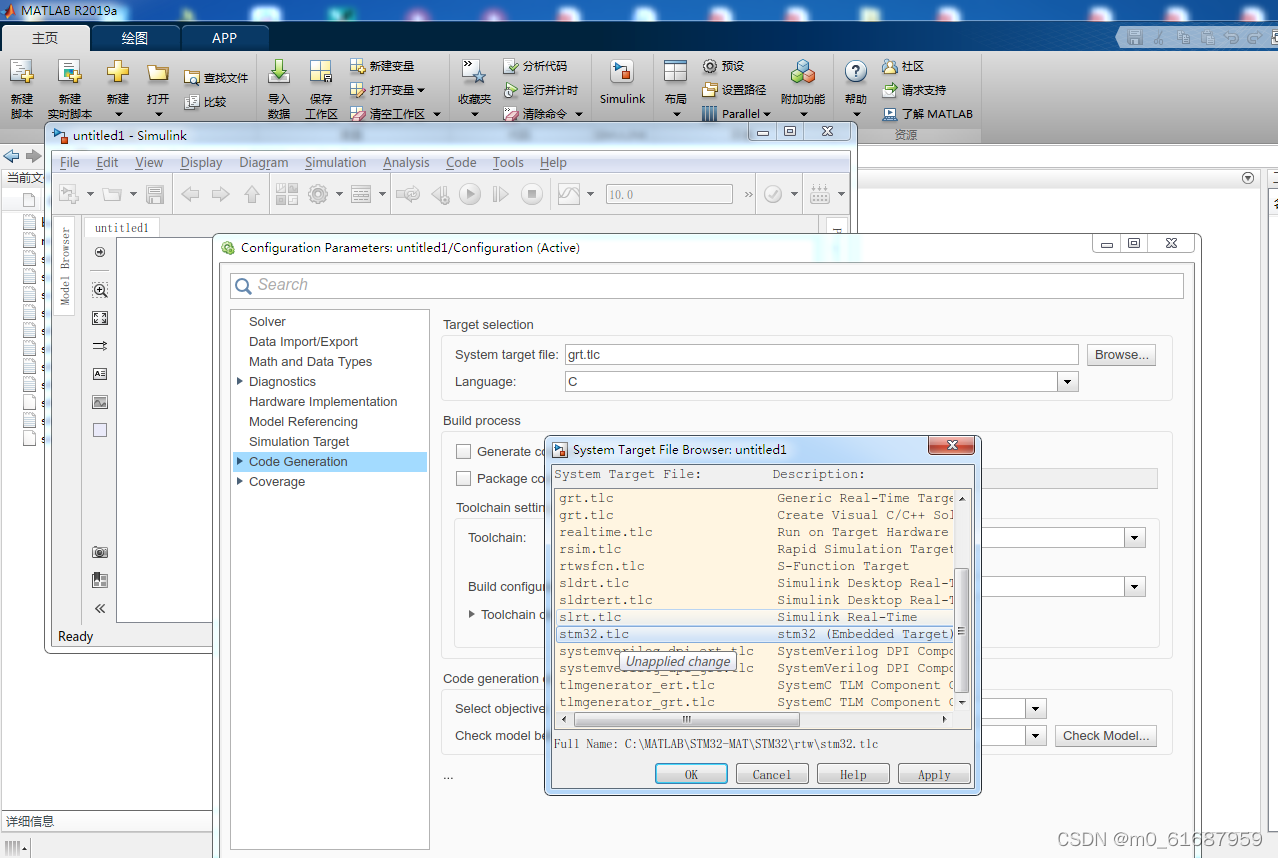Open the File menu in Simulink
Screen dimensions: 1278x858
tap(70, 162)
